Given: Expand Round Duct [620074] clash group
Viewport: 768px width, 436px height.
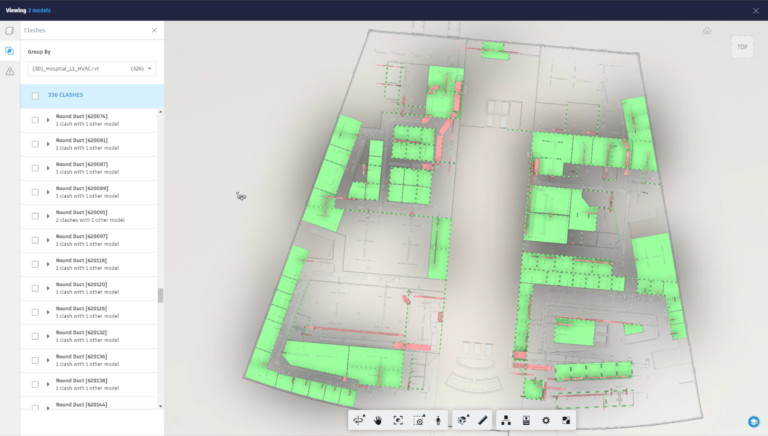Looking at the screenshot, I should (x=48, y=120).
